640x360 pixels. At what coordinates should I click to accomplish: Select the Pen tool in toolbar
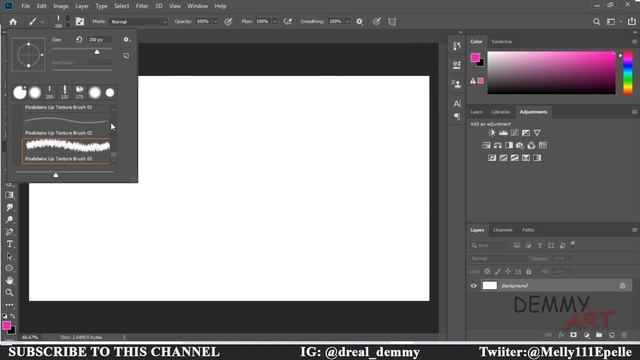(x=9, y=232)
